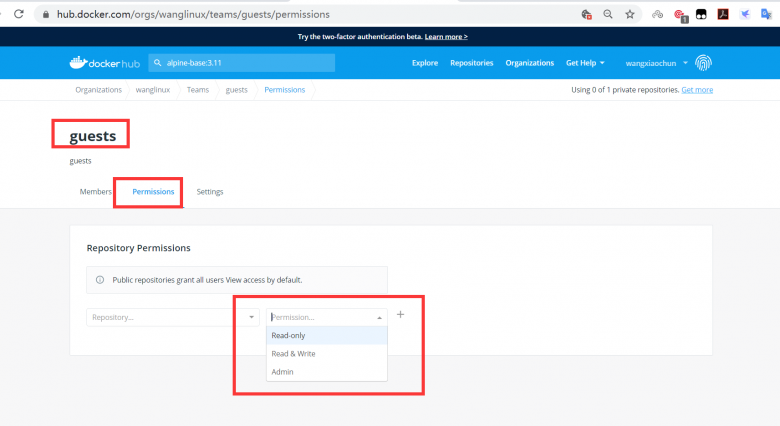This screenshot has width=780, height=426.
Task: Open the wanglinux breadcrumb
Action: (153, 90)
